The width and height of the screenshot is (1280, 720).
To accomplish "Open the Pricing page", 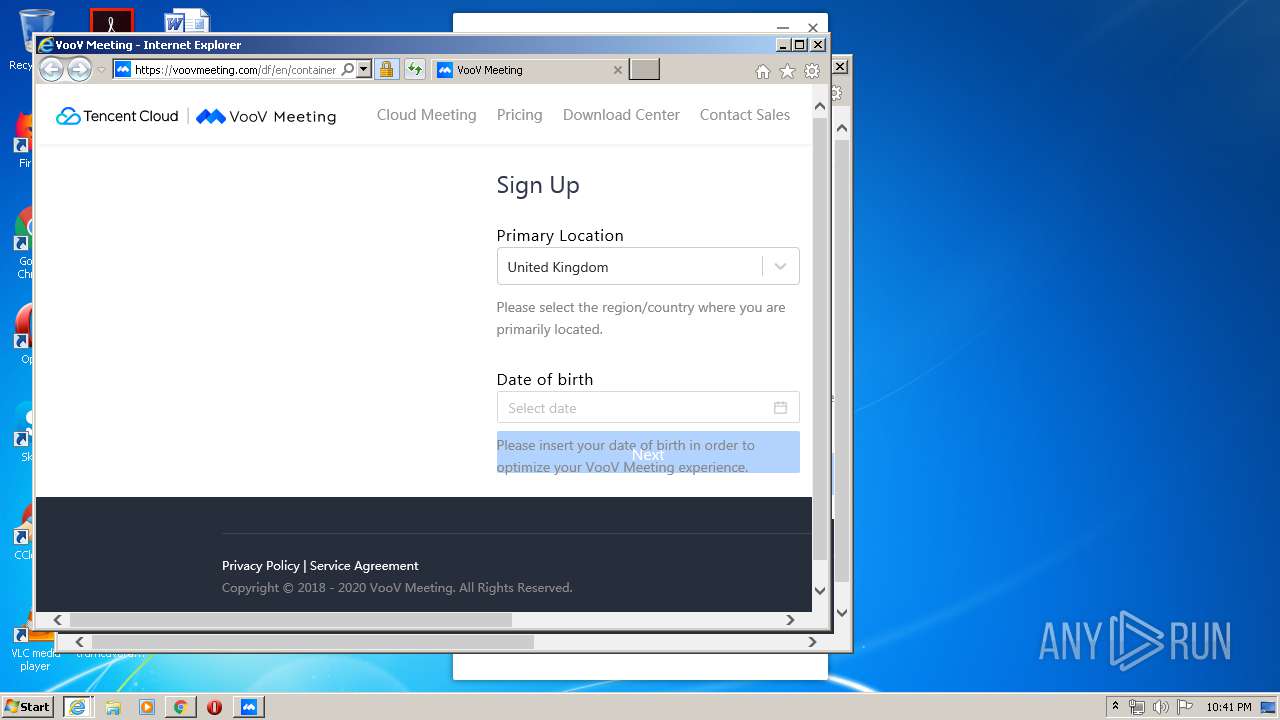I will (x=520, y=115).
